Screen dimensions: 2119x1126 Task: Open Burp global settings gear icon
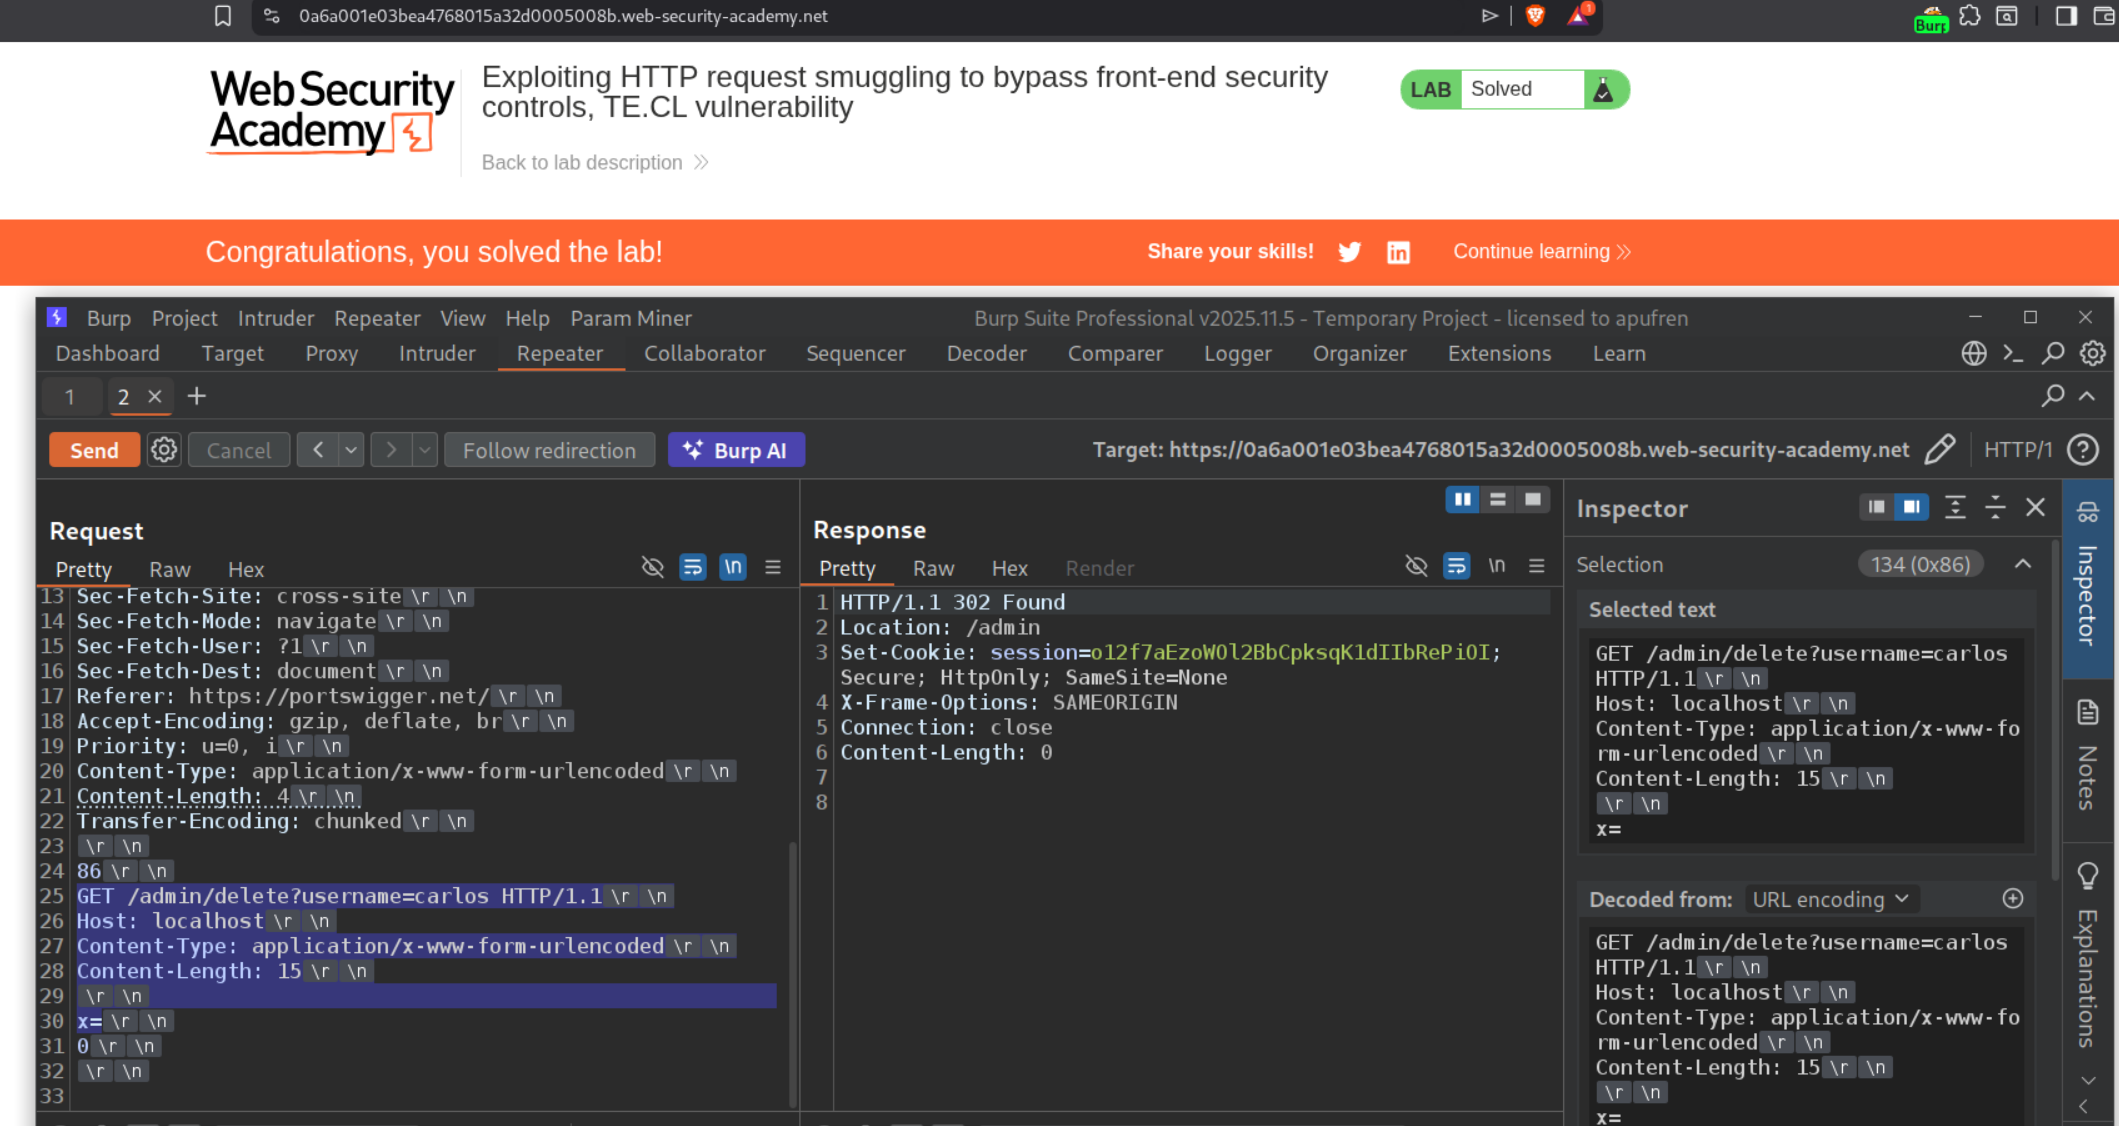(2092, 353)
